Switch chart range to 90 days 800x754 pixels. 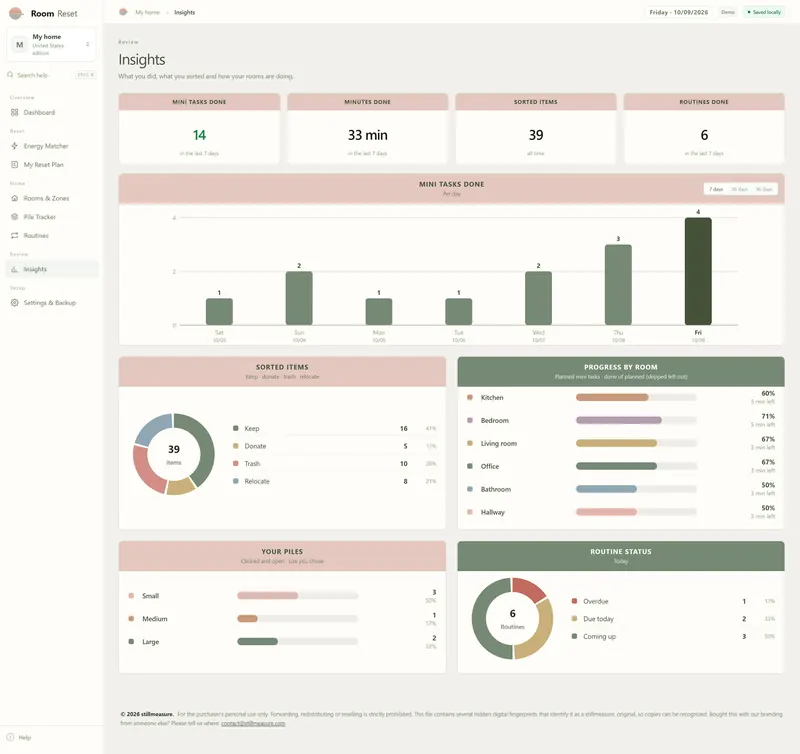[x=764, y=189]
